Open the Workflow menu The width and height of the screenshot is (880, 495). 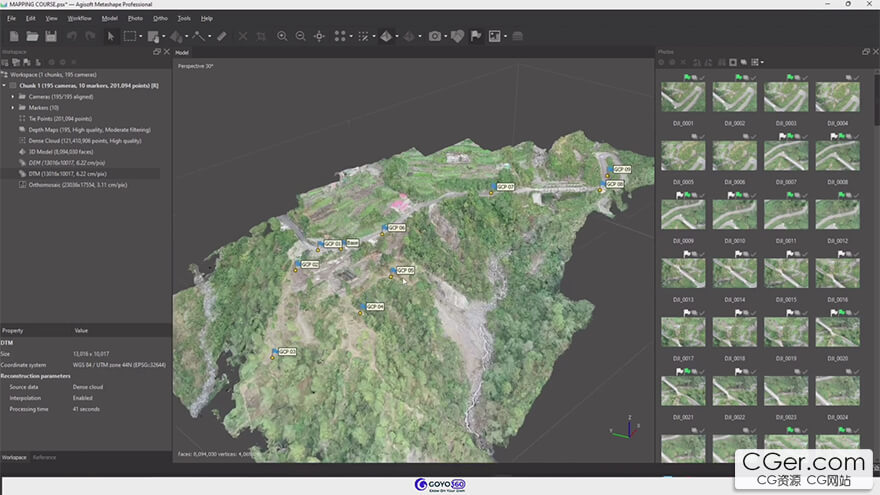tap(79, 19)
